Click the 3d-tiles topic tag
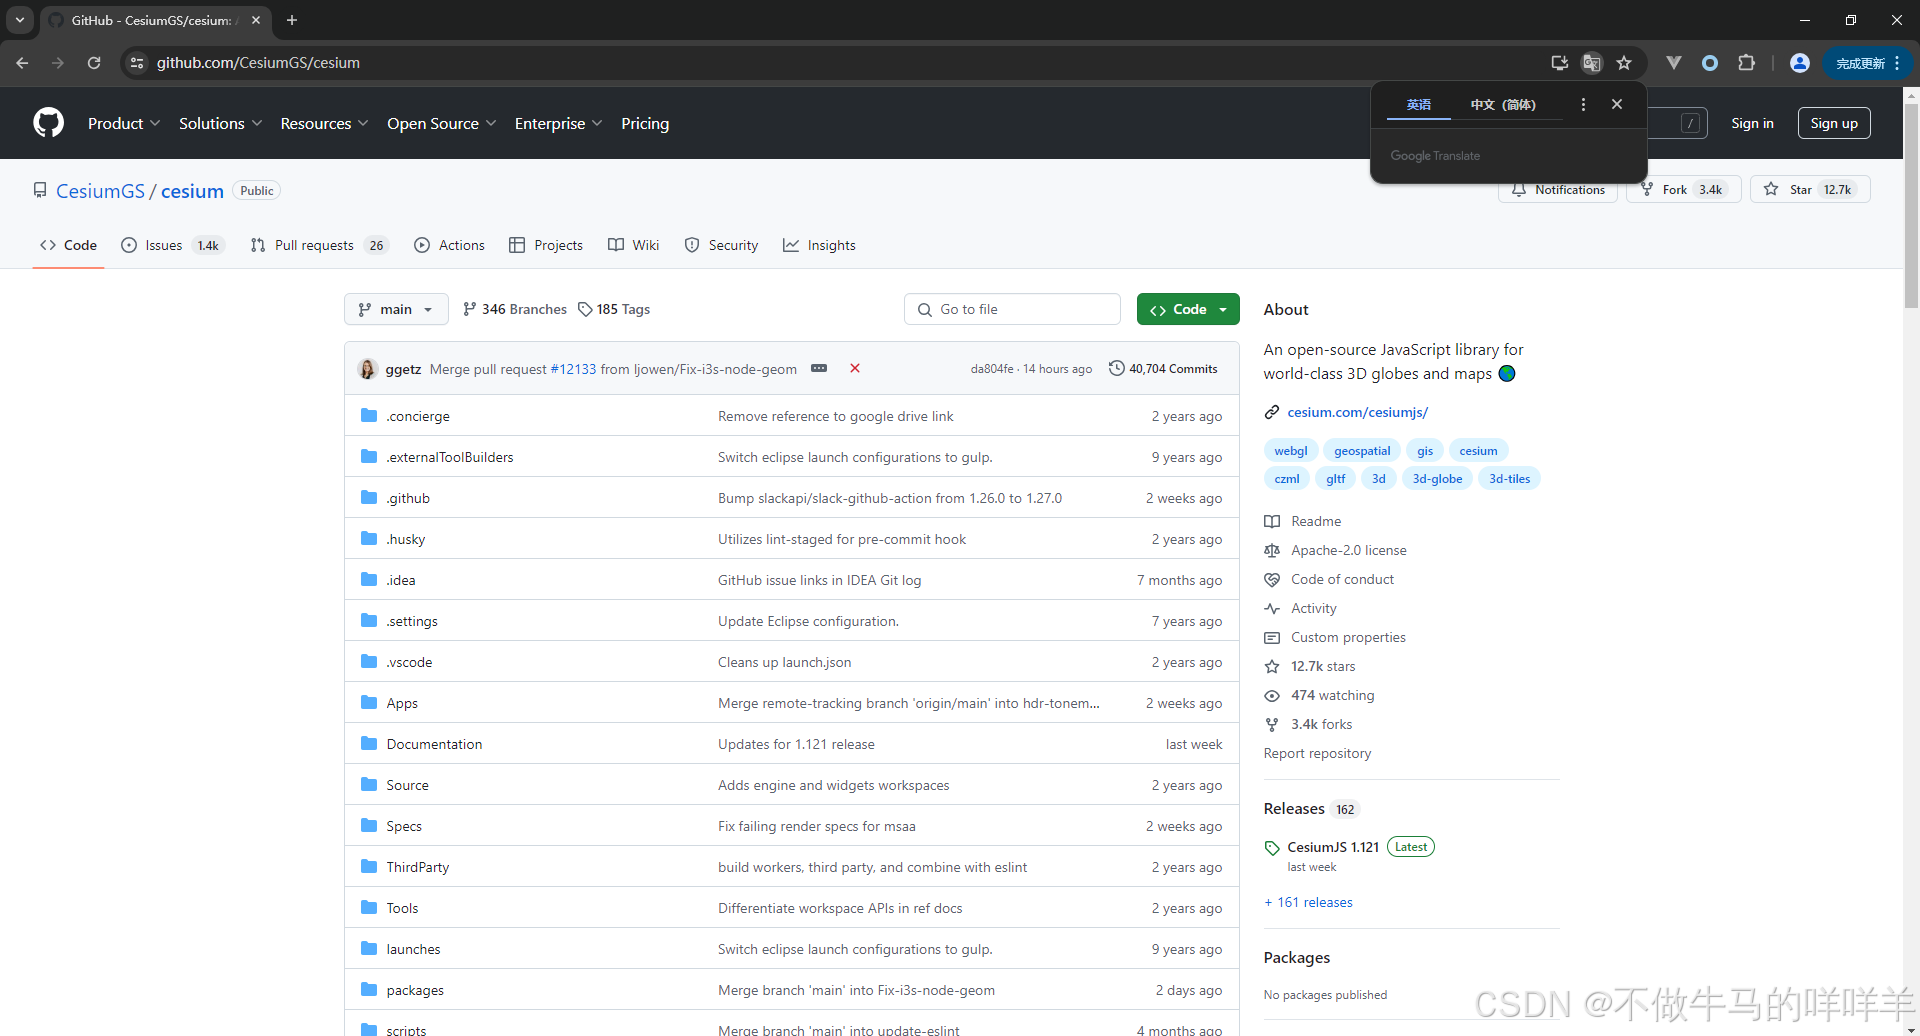This screenshot has width=1920, height=1036. [x=1509, y=479]
